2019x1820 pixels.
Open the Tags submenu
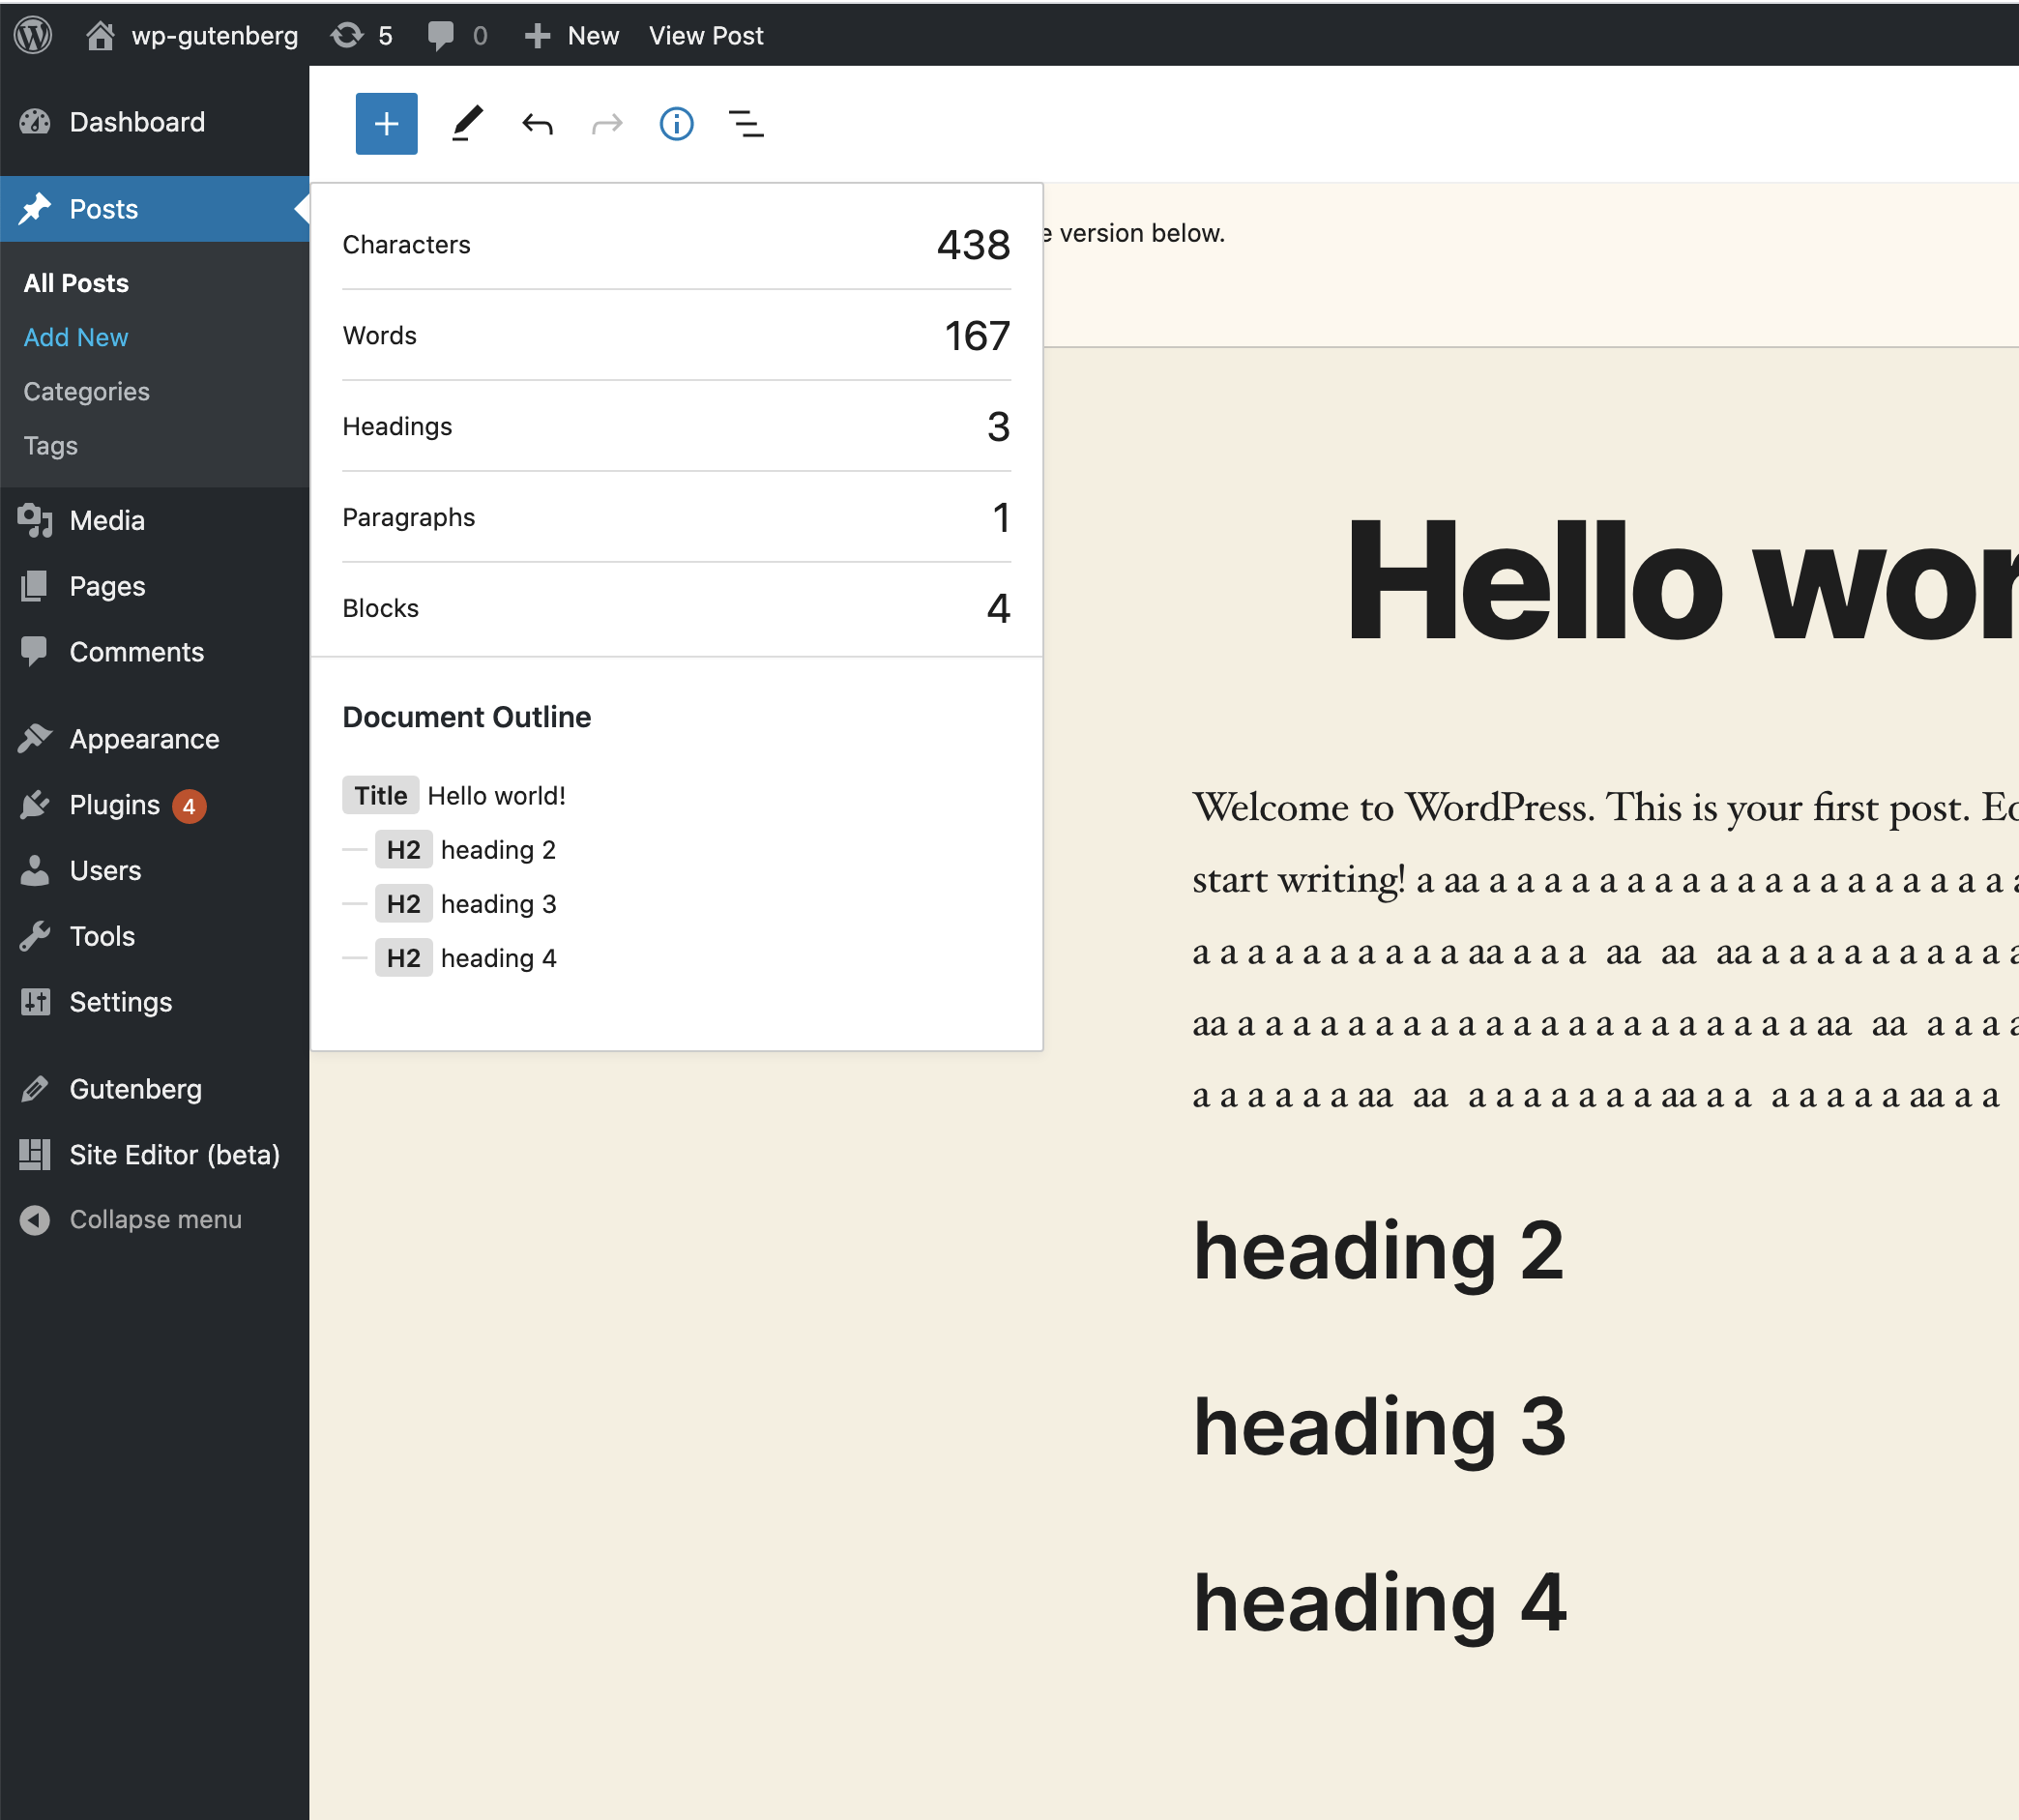pyautogui.click(x=51, y=445)
